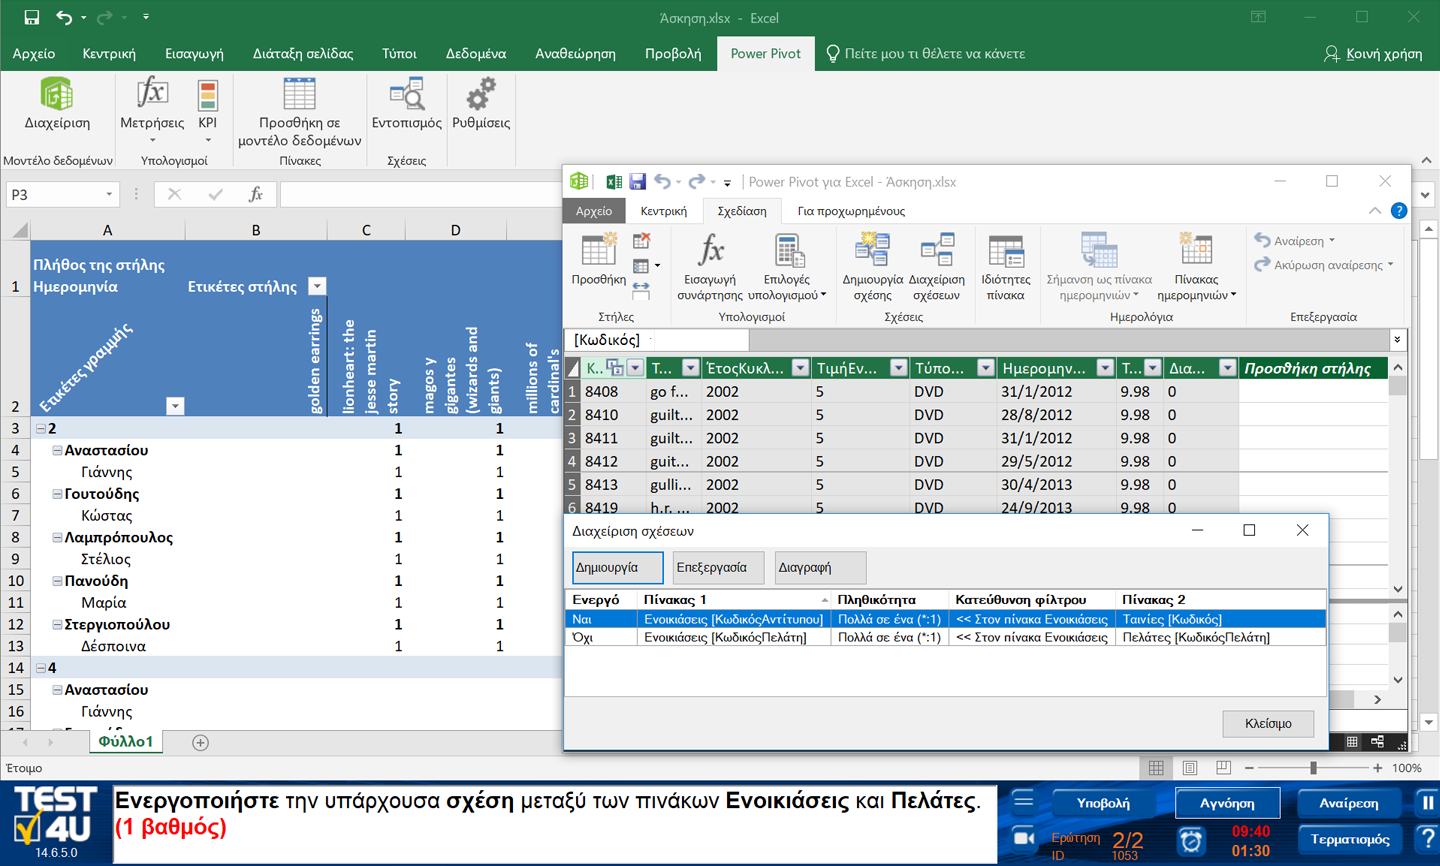Save from the Power Pivot quick access toolbar
Screen dimensions: 1440x866
click(x=637, y=182)
